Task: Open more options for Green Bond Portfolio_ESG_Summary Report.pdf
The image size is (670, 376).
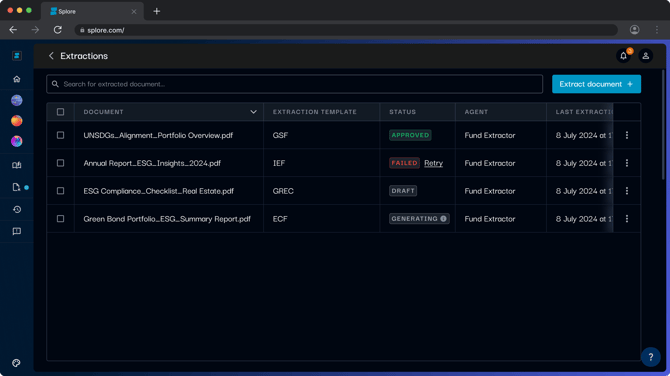Action: click(x=627, y=218)
